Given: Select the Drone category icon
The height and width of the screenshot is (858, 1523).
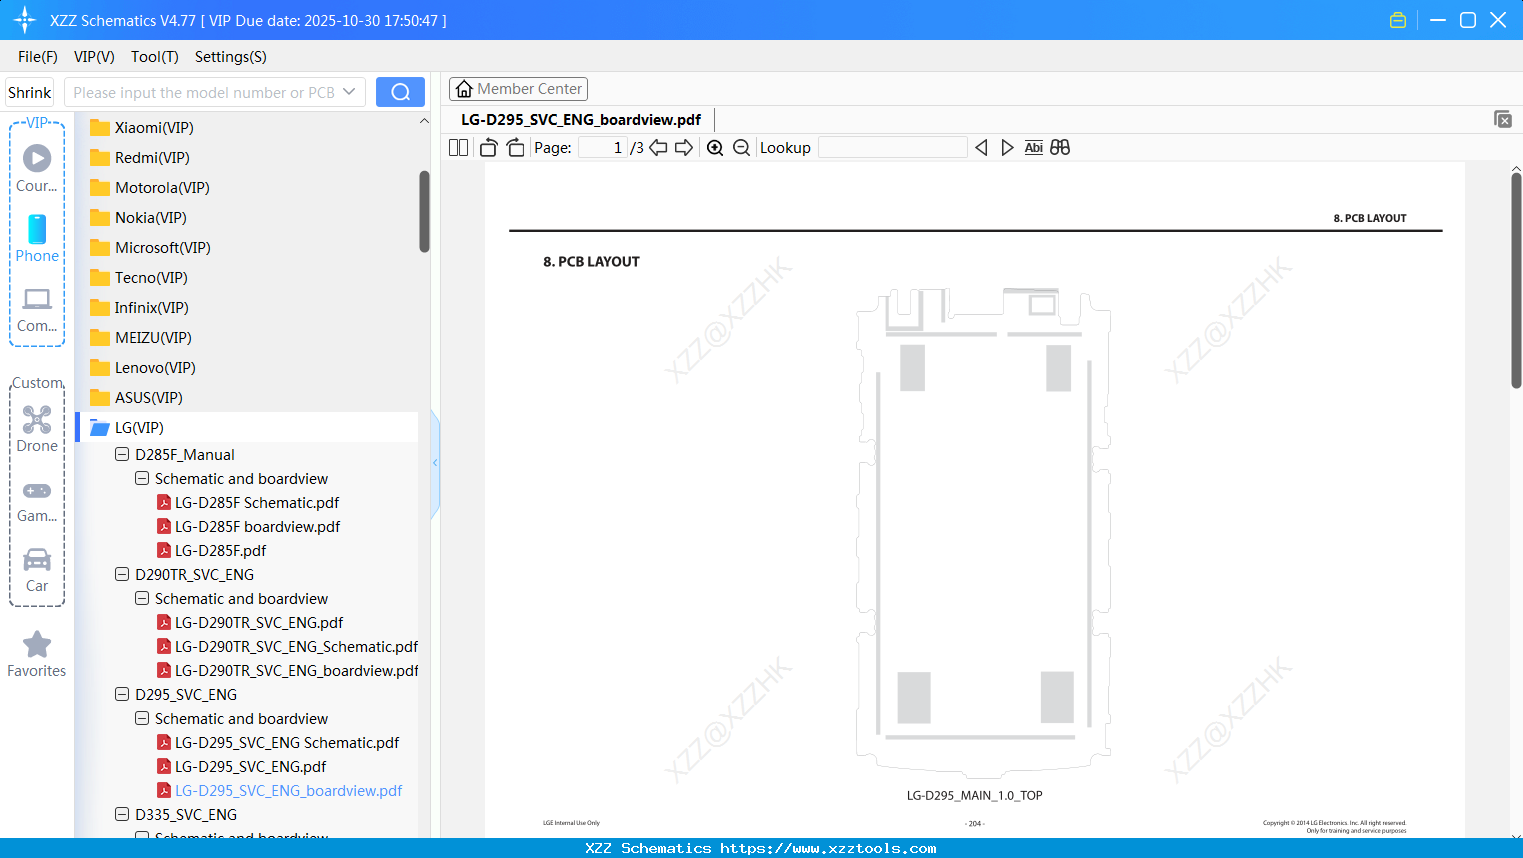Looking at the screenshot, I should point(37,429).
